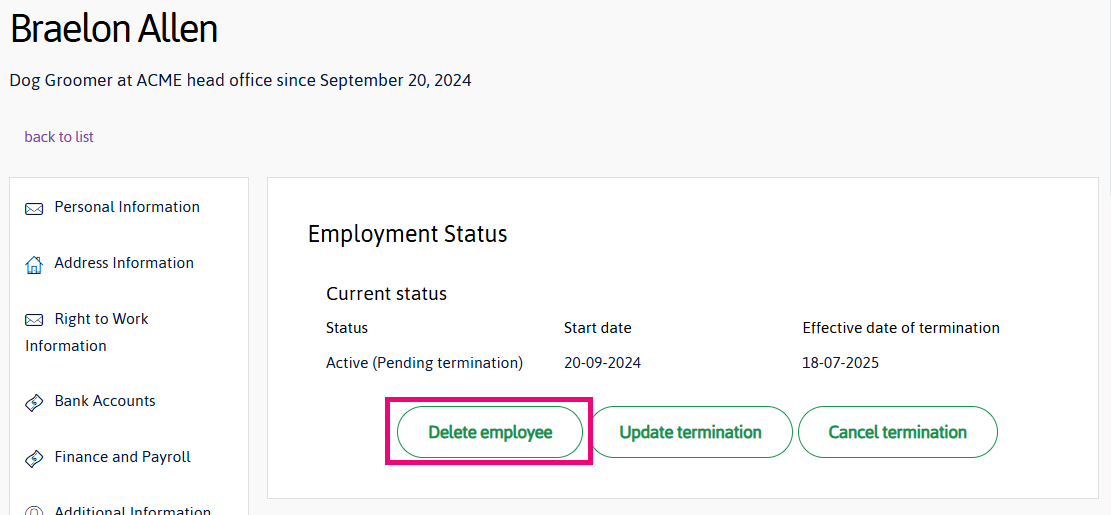Follow the back to list link
Screen dimensions: 1111x515
pos(59,137)
